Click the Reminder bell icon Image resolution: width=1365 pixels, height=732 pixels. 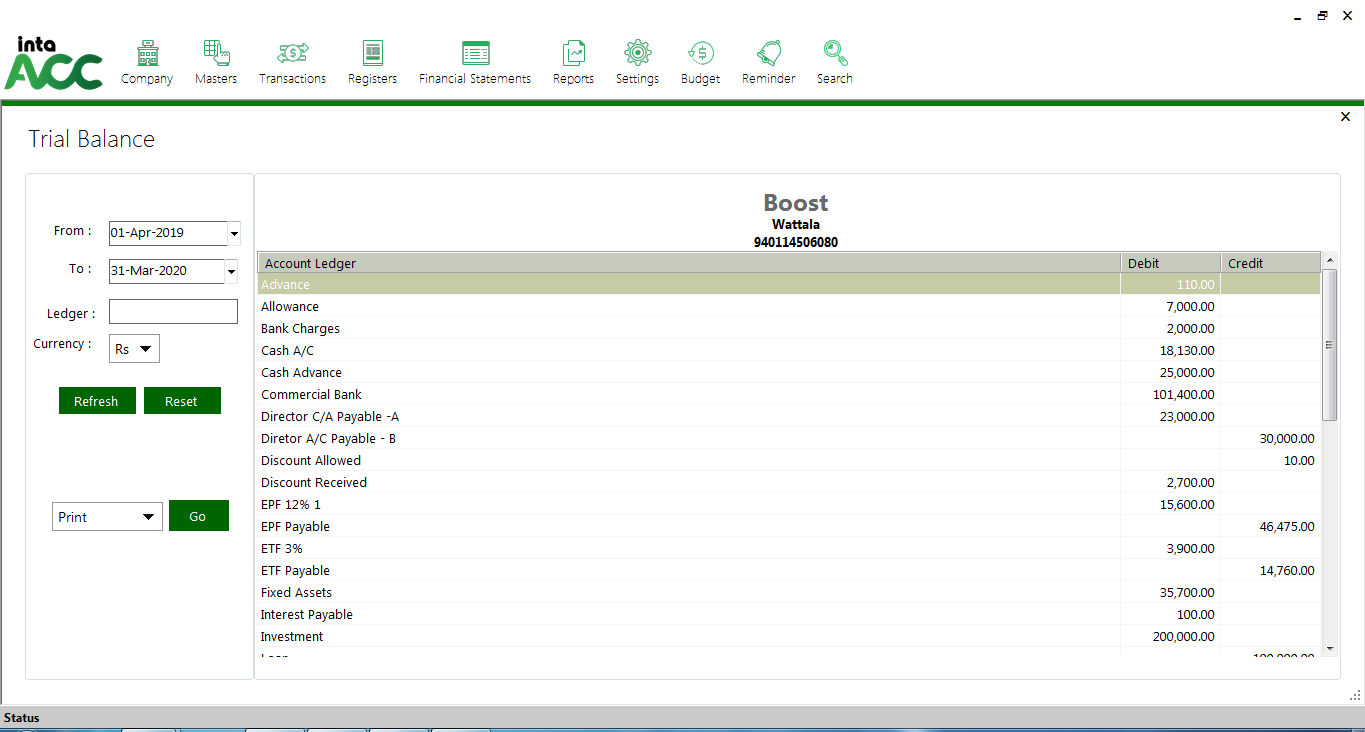pos(768,54)
